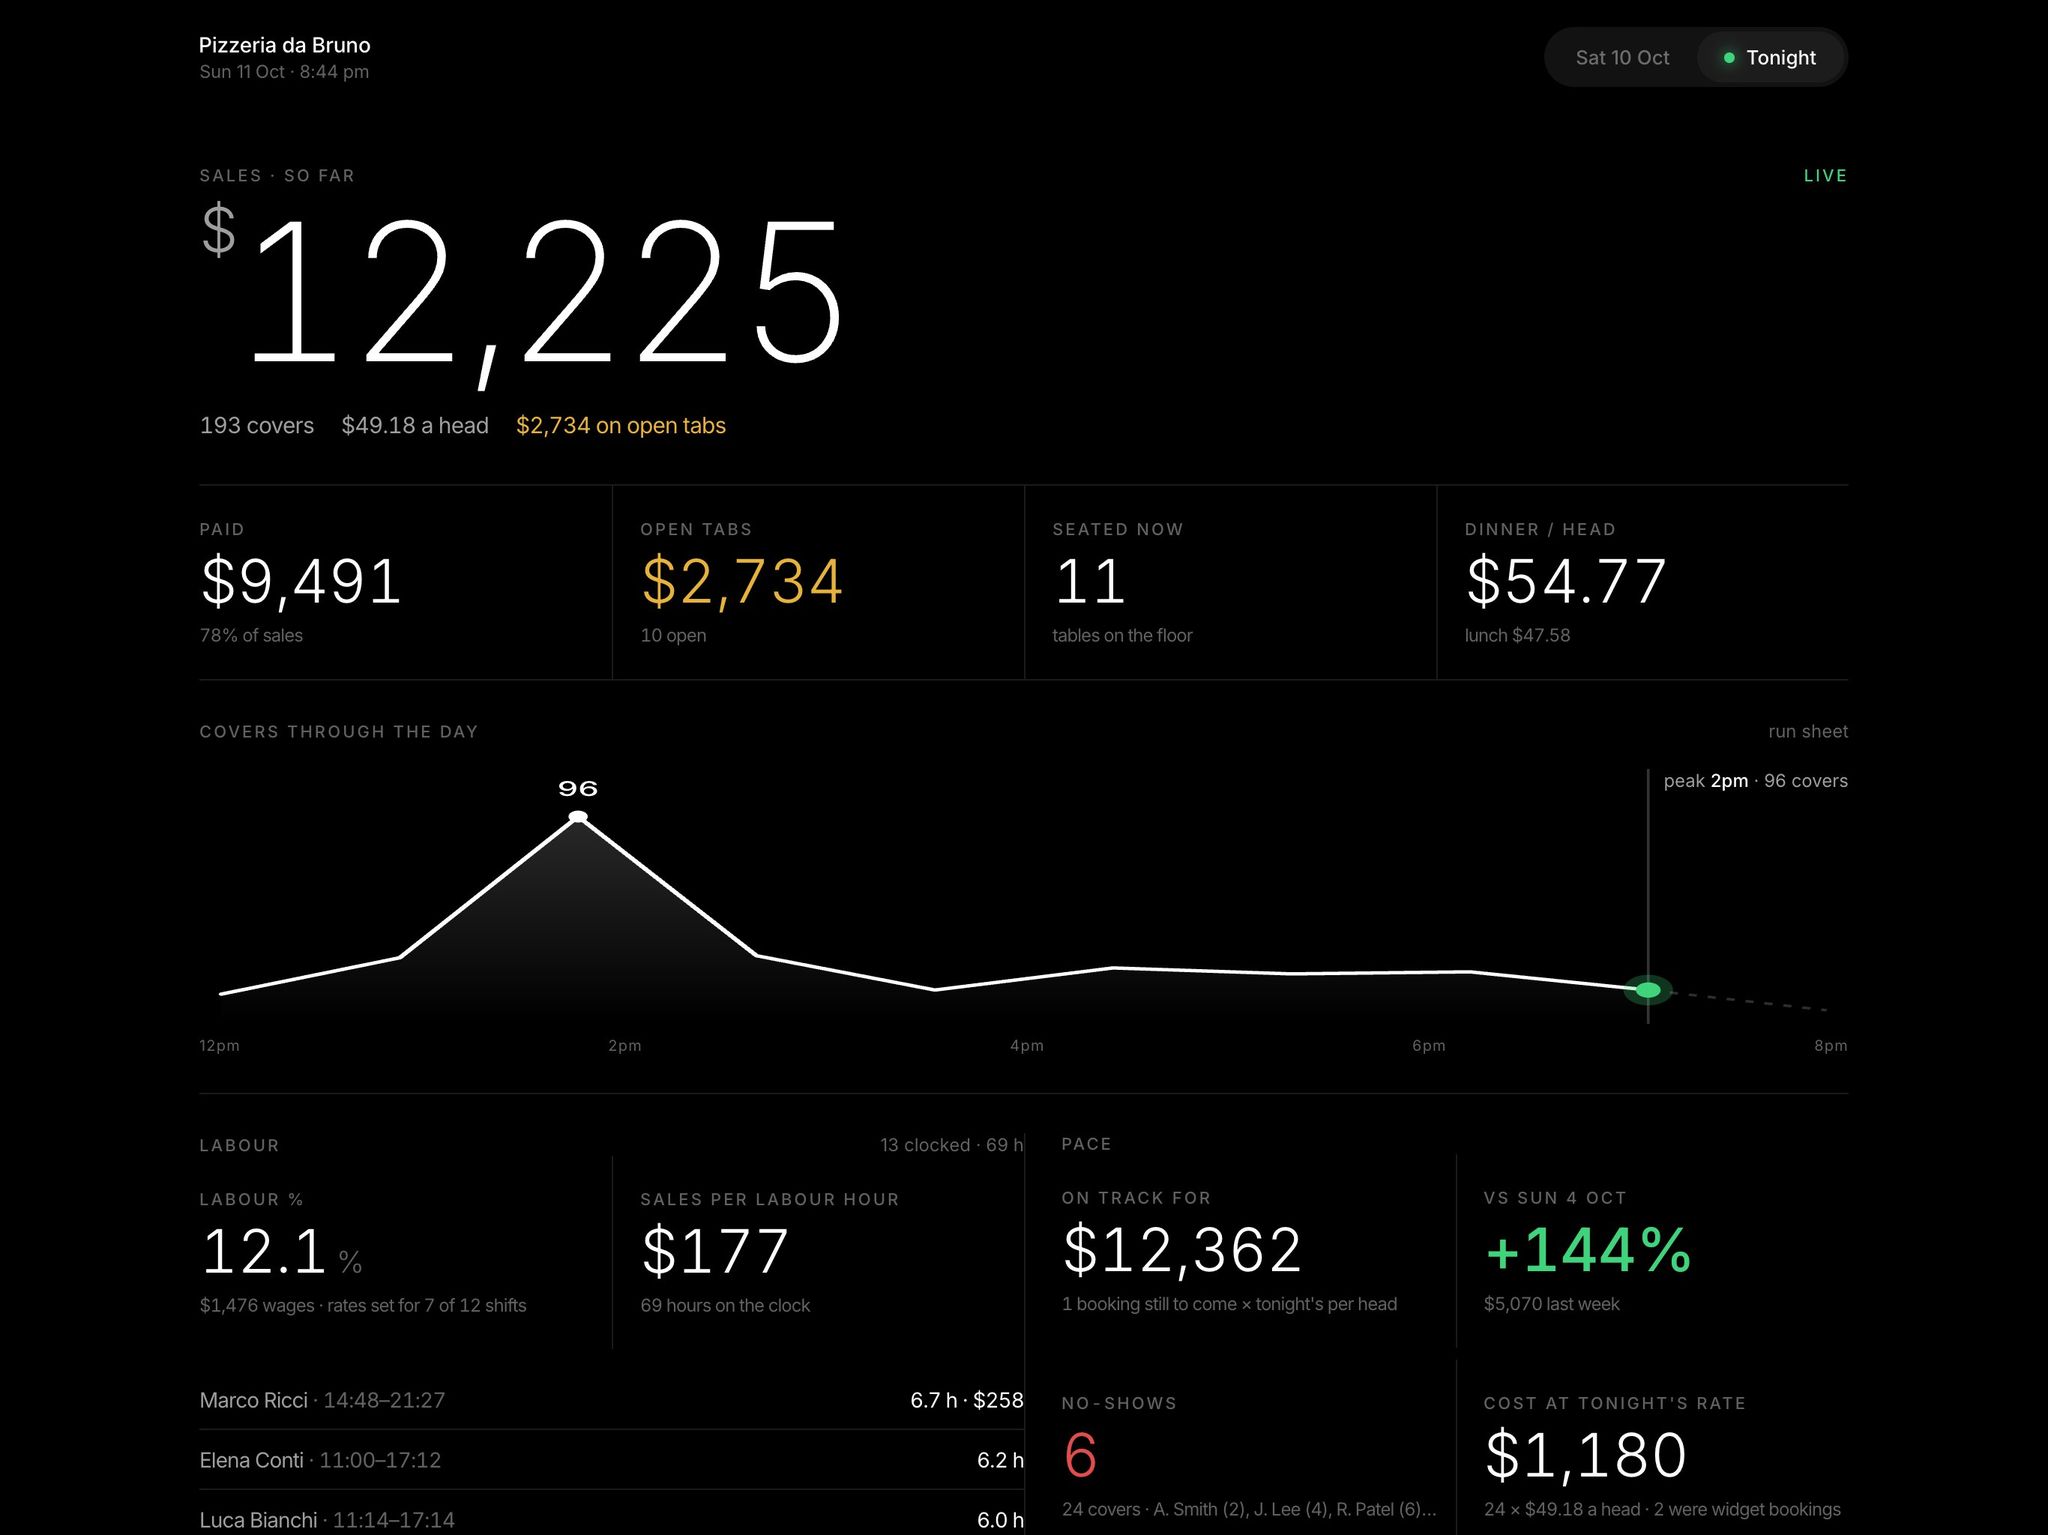This screenshot has width=2048, height=1535.
Task: Click the 69 hours on the clock text
Action: tap(725, 1306)
